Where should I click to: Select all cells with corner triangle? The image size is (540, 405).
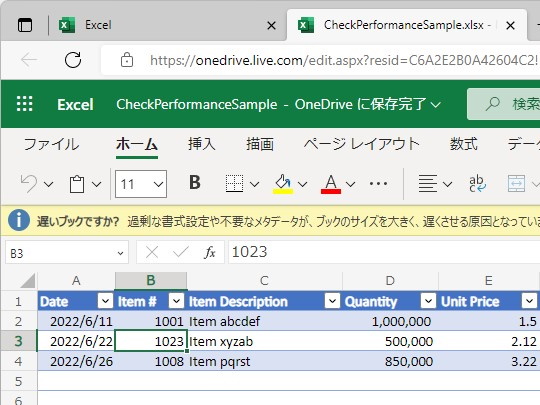coord(28,281)
